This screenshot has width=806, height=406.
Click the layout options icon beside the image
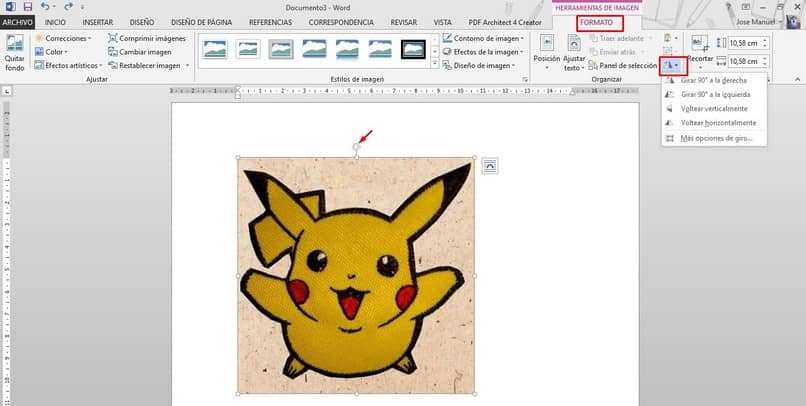click(490, 166)
